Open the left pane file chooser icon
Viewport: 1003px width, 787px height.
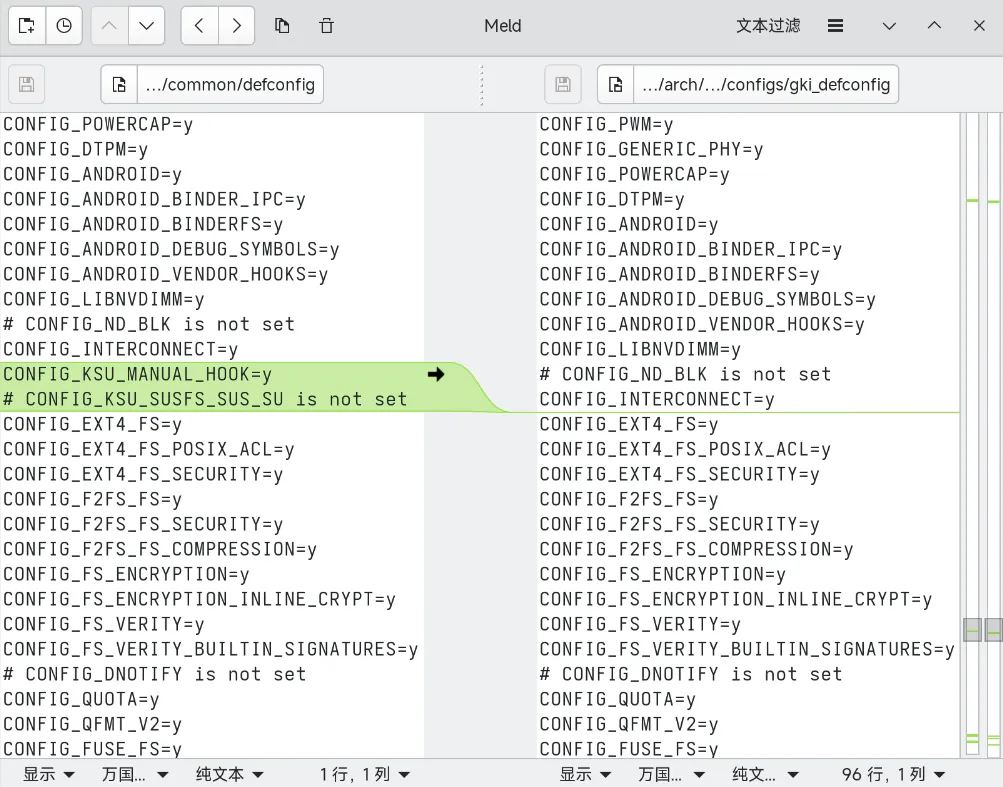click(119, 84)
